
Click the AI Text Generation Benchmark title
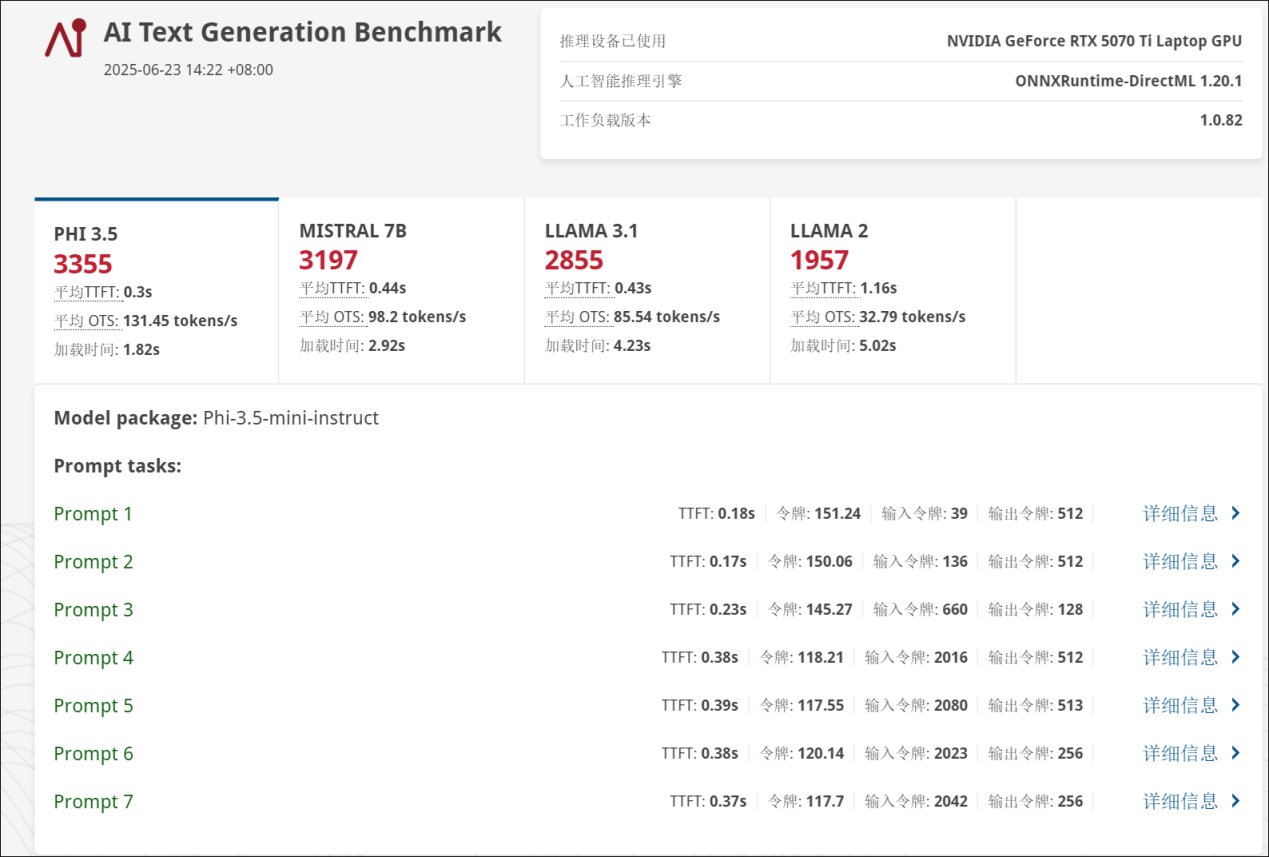coord(302,32)
